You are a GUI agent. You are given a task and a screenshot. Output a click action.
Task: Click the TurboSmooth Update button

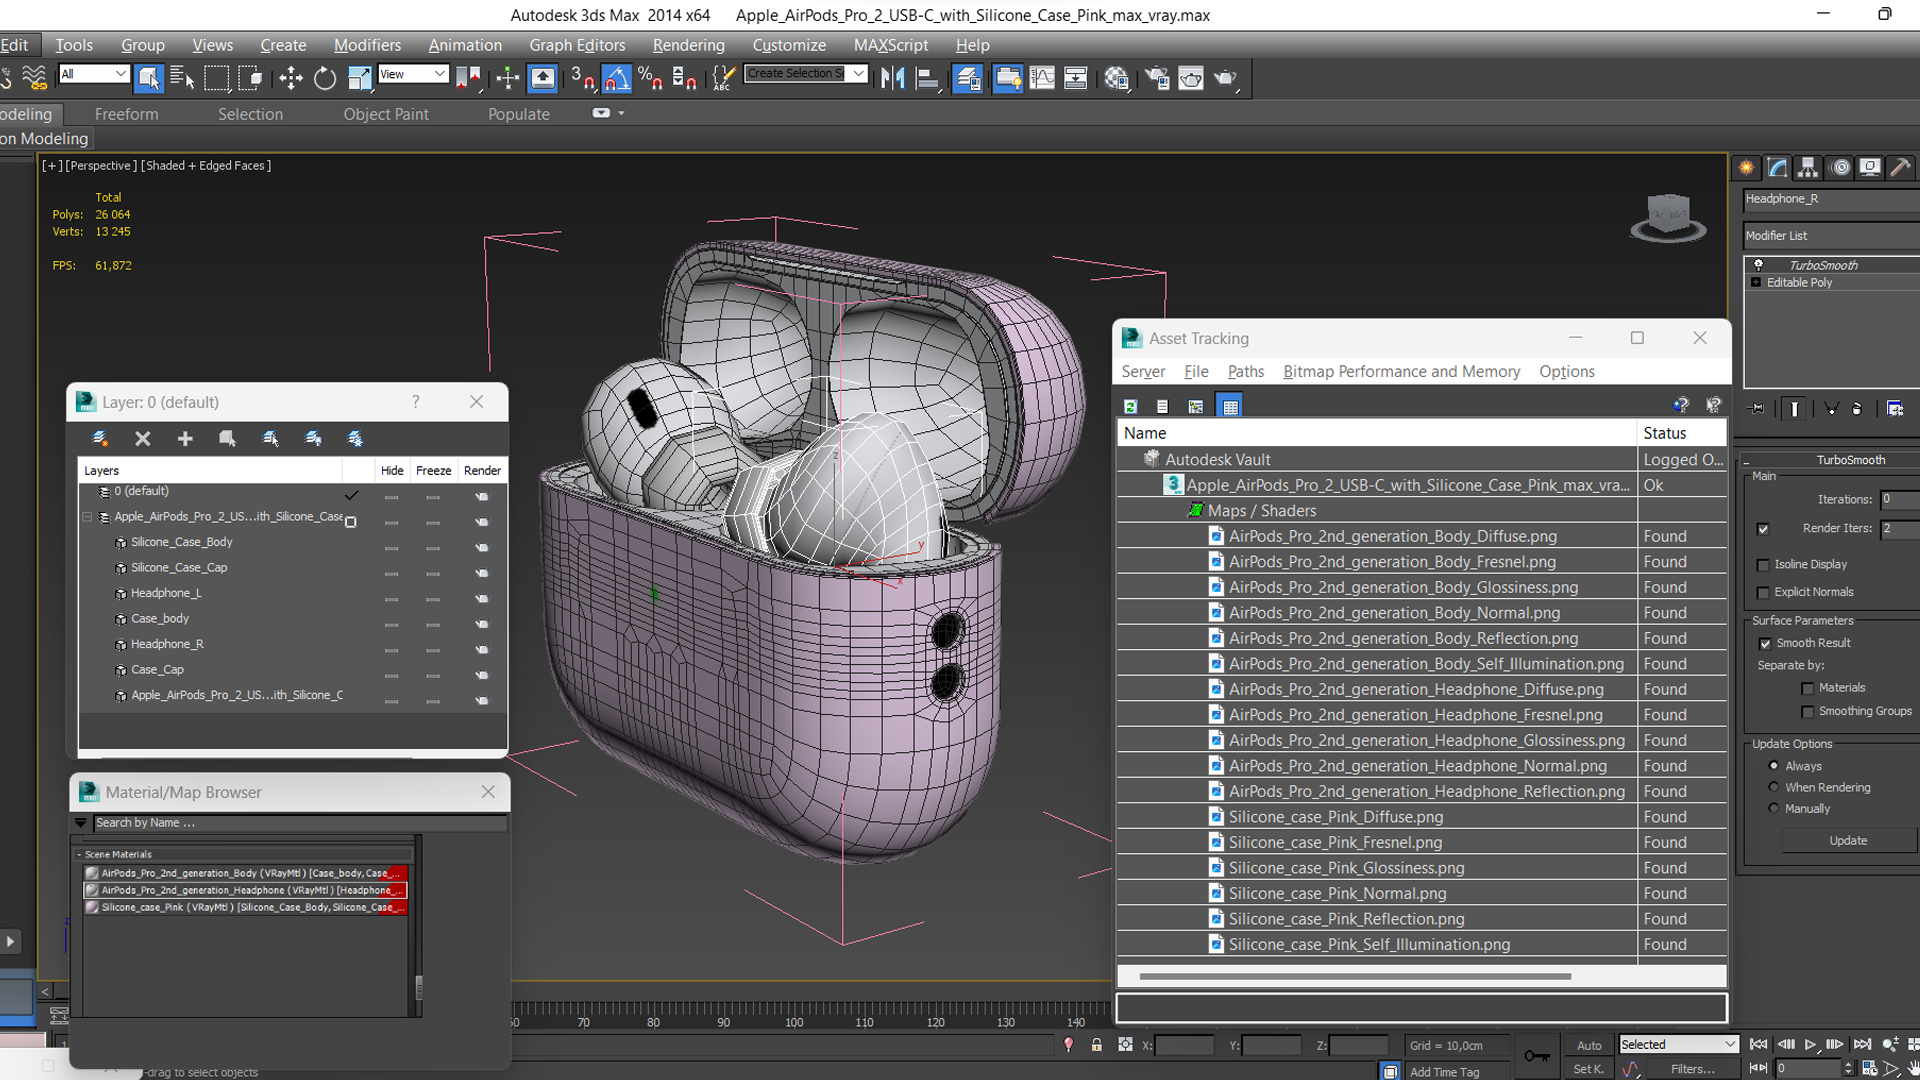[x=1847, y=841]
